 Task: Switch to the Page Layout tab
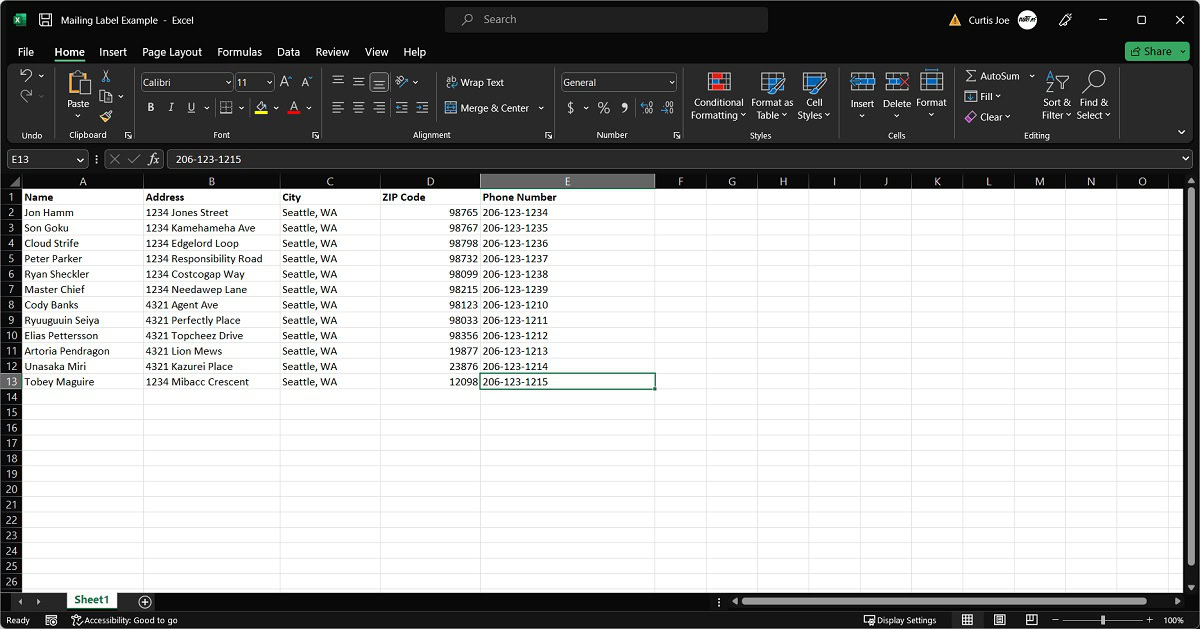(x=171, y=52)
